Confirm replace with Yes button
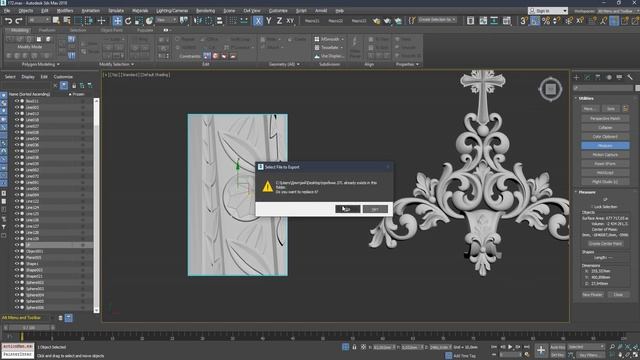The height and width of the screenshot is (360, 640). pyautogui.click(x=348, y=209)
